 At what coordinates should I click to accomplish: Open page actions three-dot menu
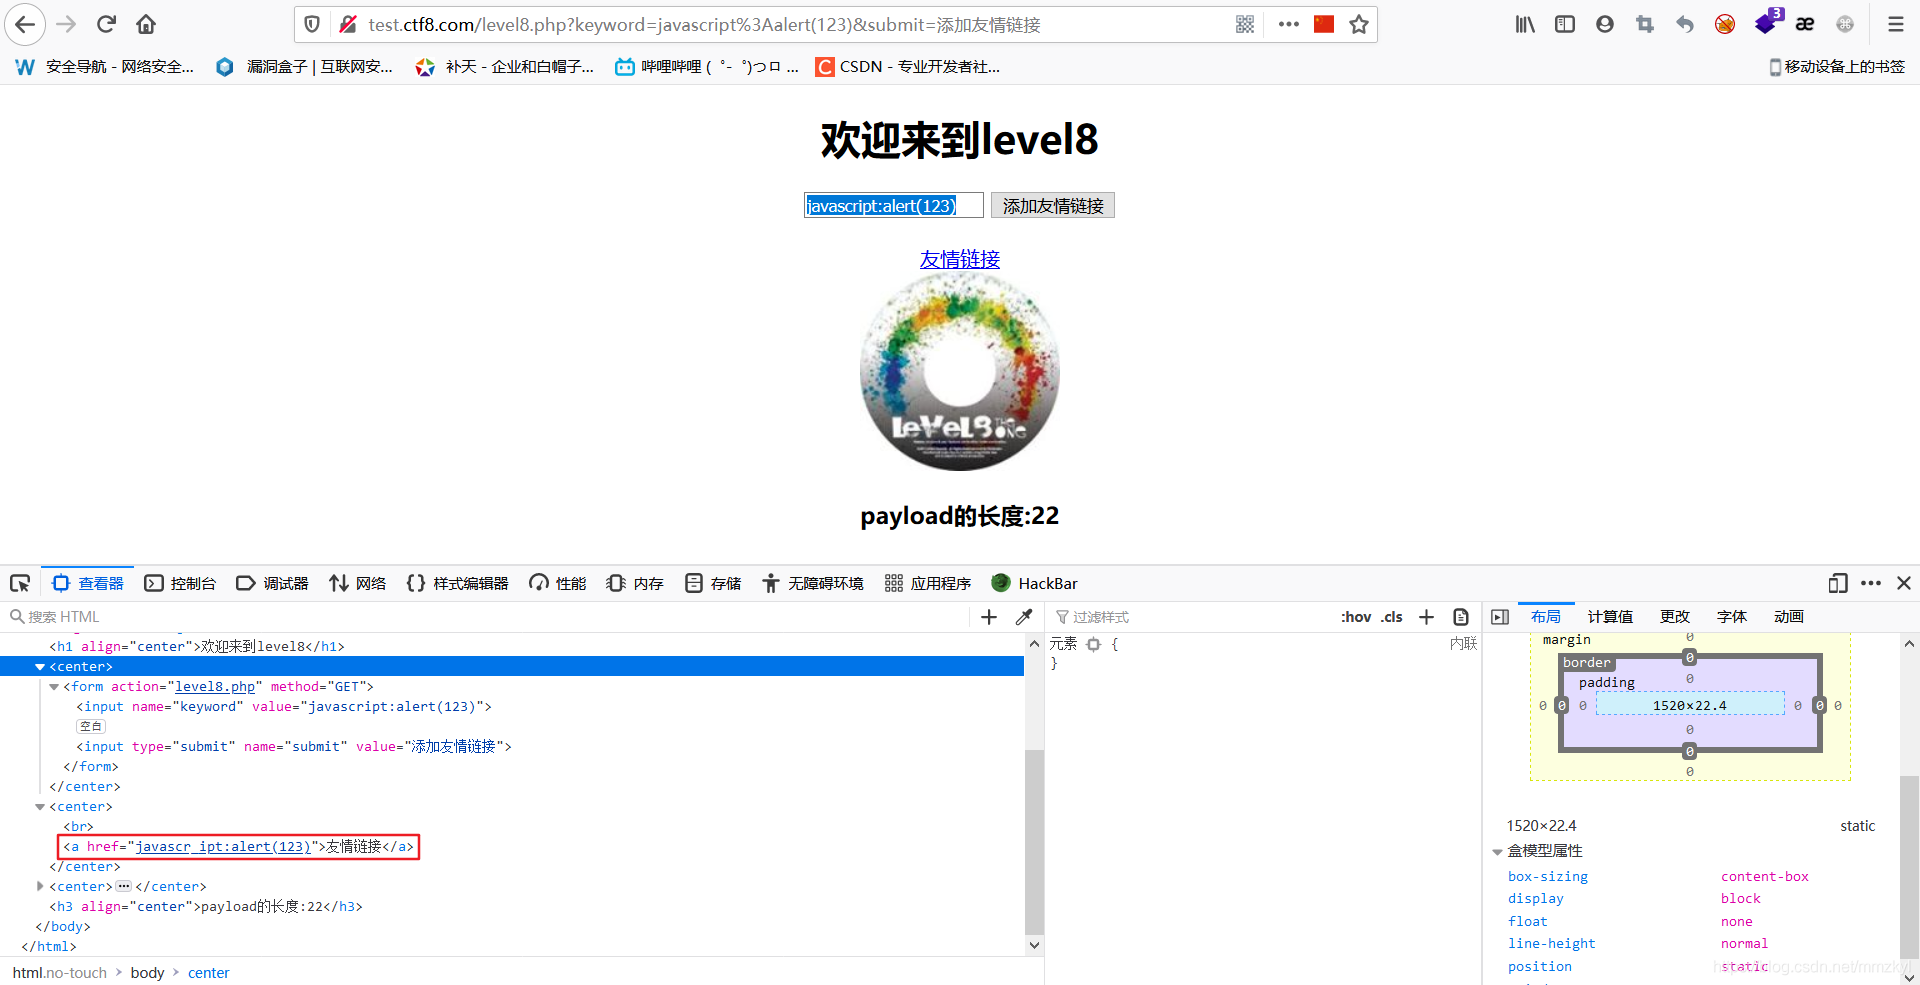(x=1288, y=24)
